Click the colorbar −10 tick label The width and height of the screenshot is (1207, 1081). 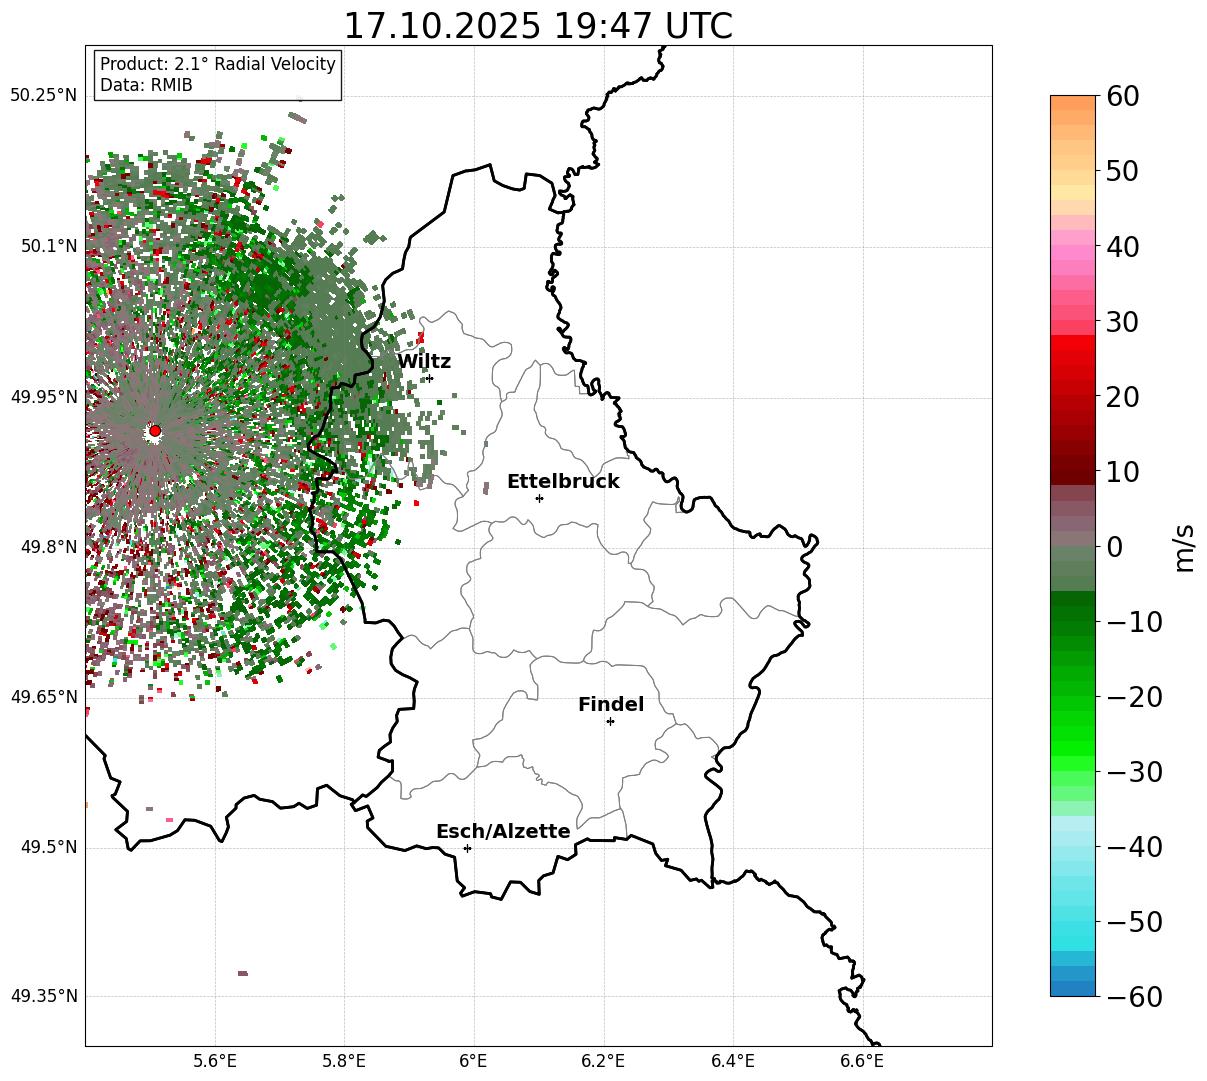click(1134, 621)
